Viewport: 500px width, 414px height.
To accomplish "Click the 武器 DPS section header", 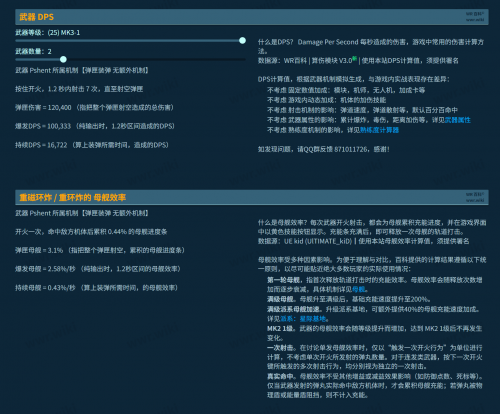I will click(252, 17).
